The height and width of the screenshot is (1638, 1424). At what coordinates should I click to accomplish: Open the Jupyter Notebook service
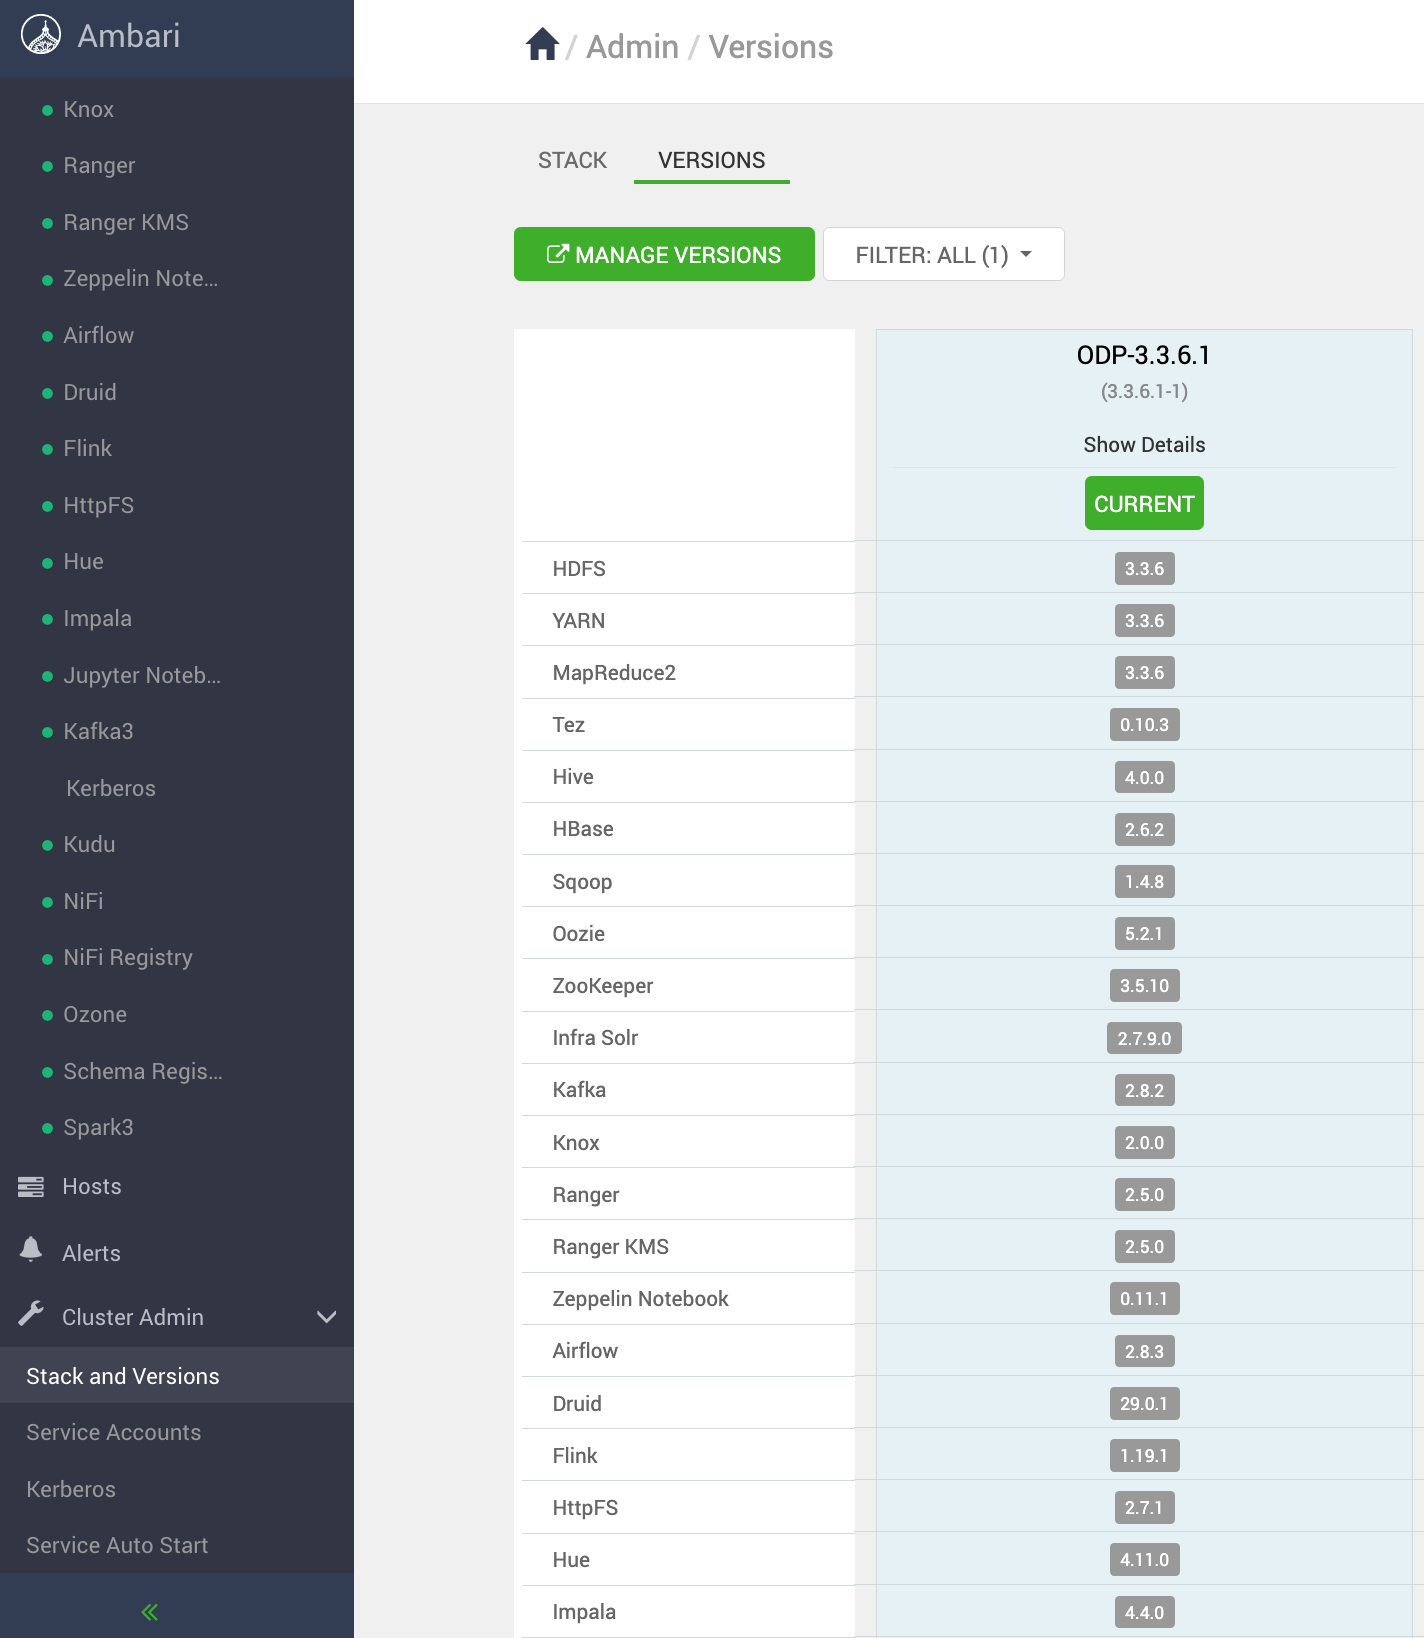(x=142, y=675)
